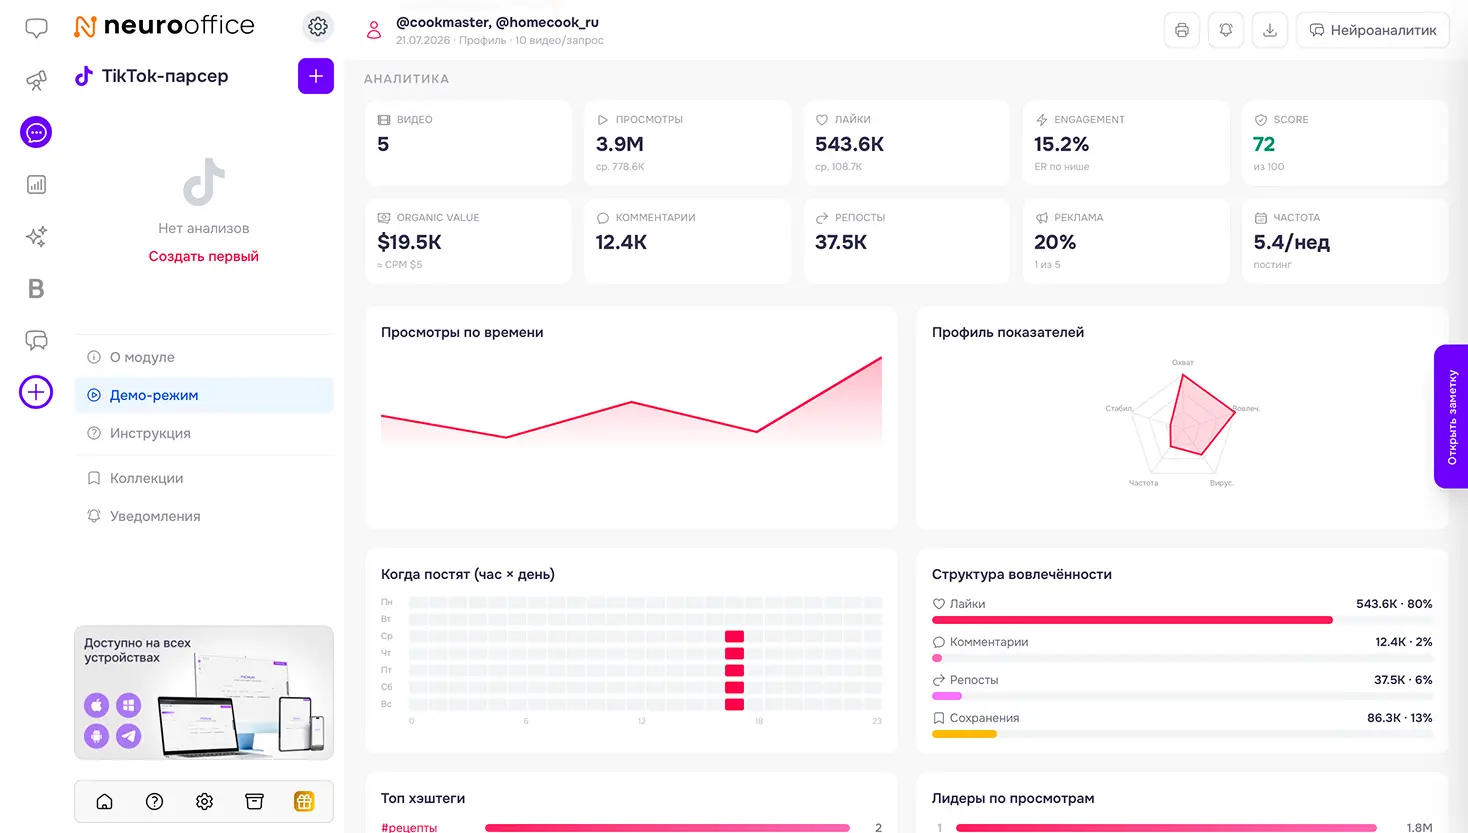Click the Telegram icon in devices banner

(129, 737)
